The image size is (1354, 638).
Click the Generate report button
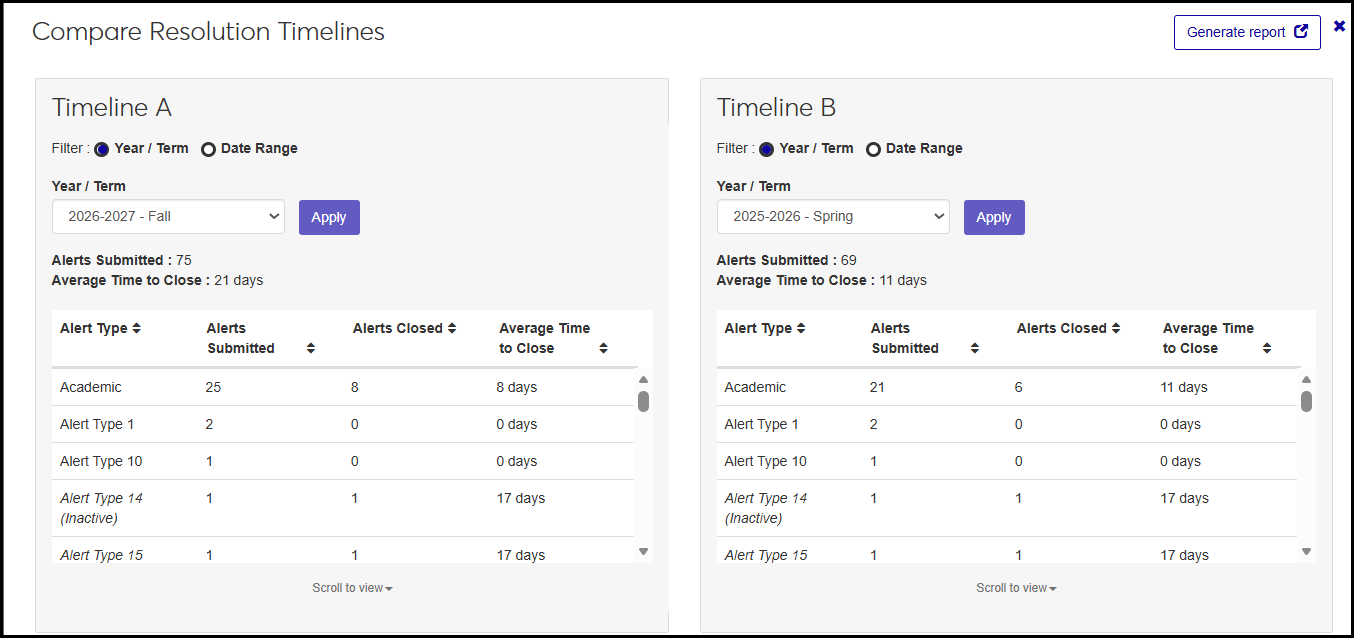pos(1247,32)
